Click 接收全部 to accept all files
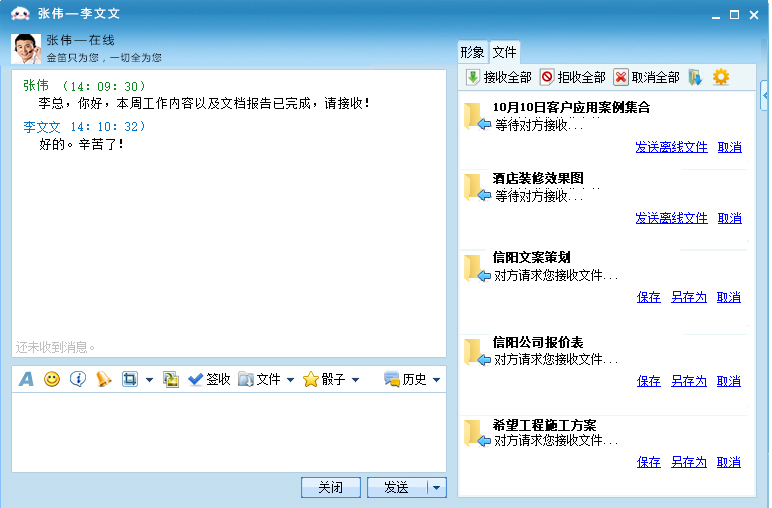This screenshot has height=508, width=772. [x=498, y=77]
